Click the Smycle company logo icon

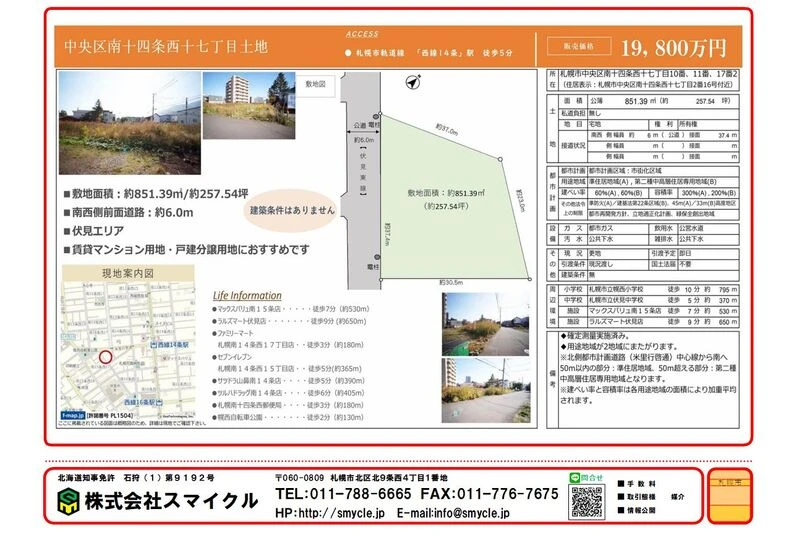pyautogui.click(x=68, y=501)
